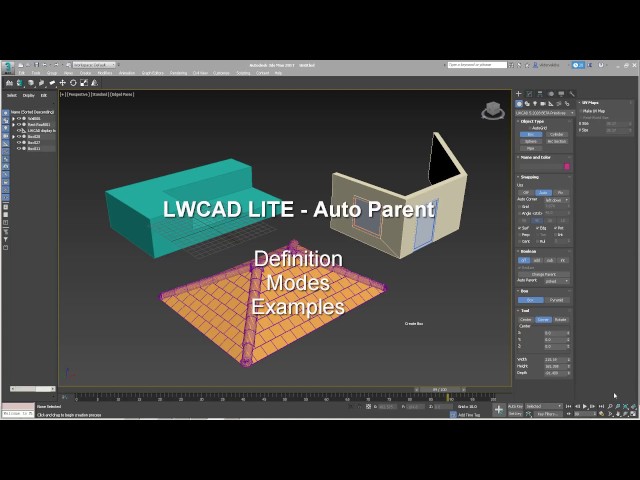This screenshot has width=640, height=480.
Task: Open the Auto Corner dropdown
Action: (x=557, y=200)
